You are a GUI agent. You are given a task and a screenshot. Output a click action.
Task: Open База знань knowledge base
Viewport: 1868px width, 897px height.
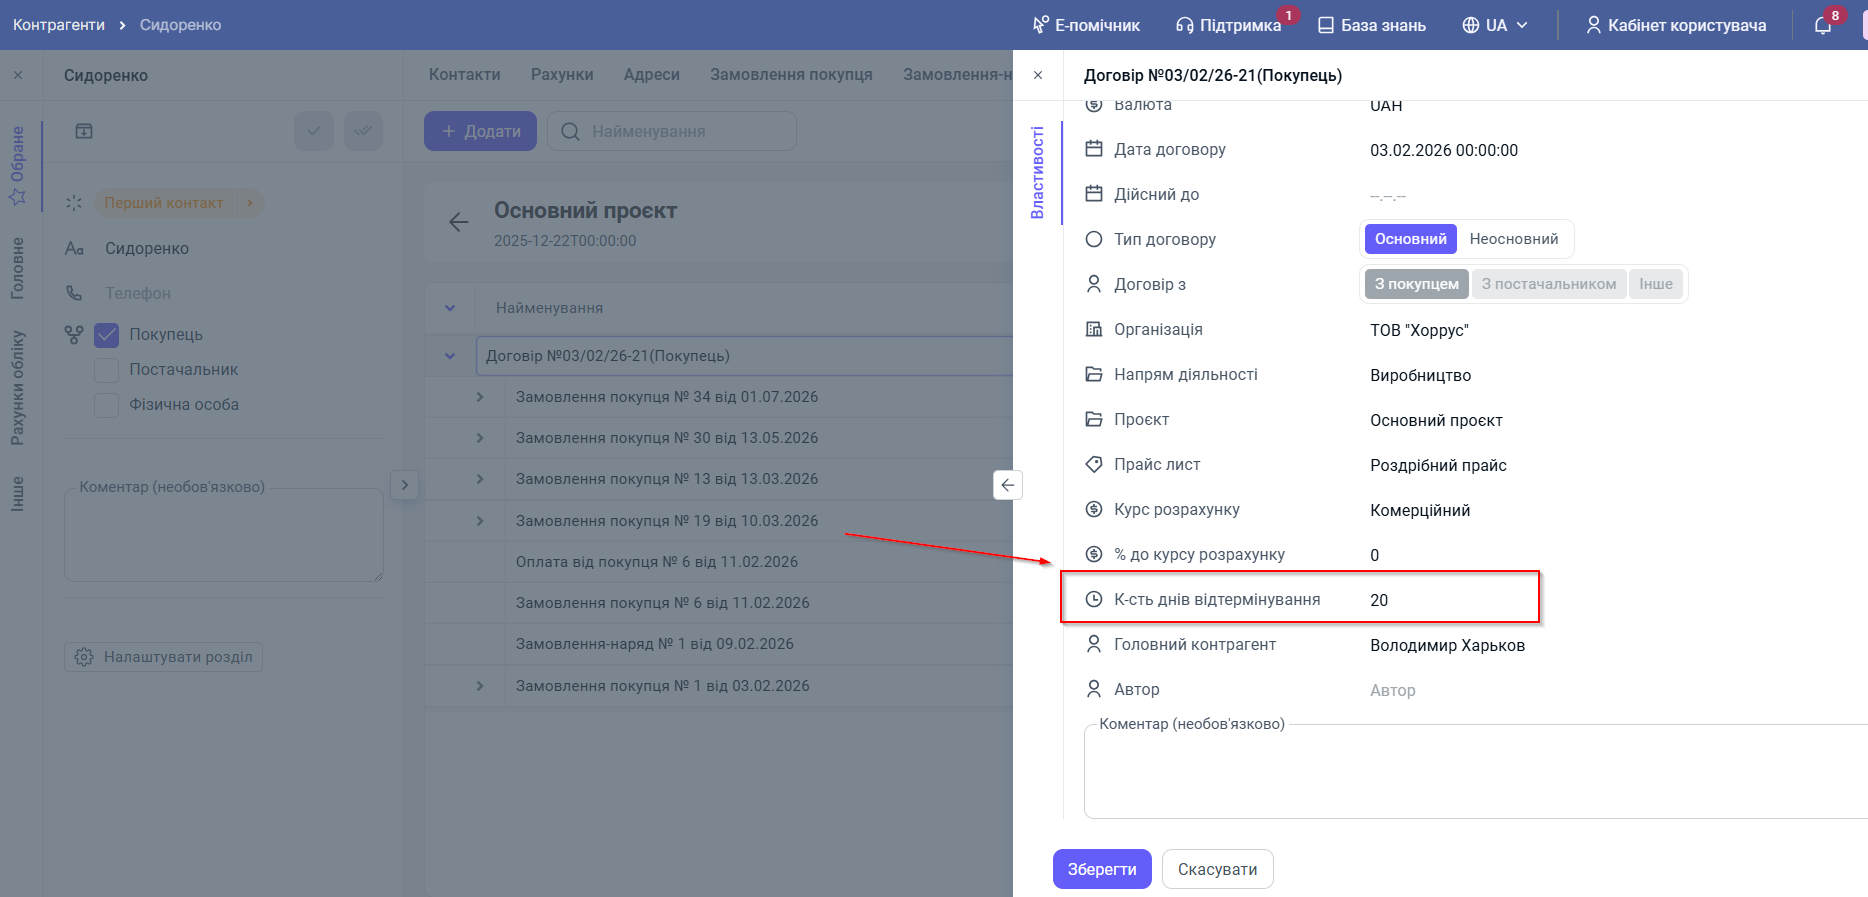click(1372, 25)
